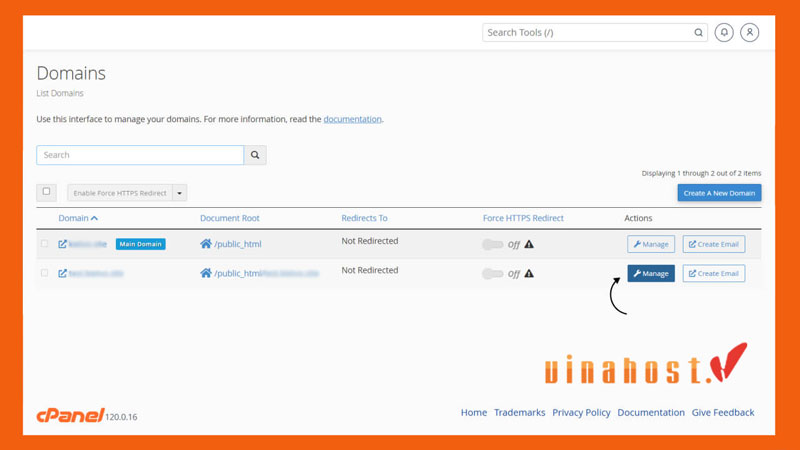800x450 pixels.
Task: Click 'Not Redirected' text in second domain row
Action: (x=370, y=270)
